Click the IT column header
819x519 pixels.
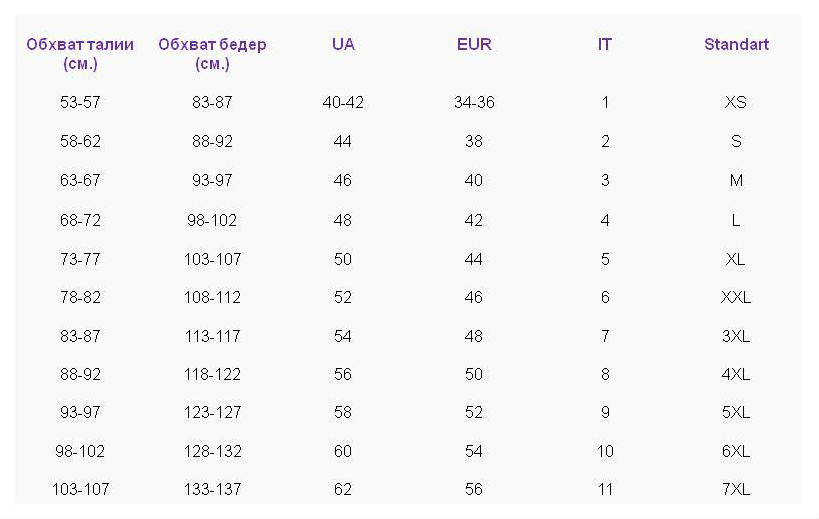point(605,44)
